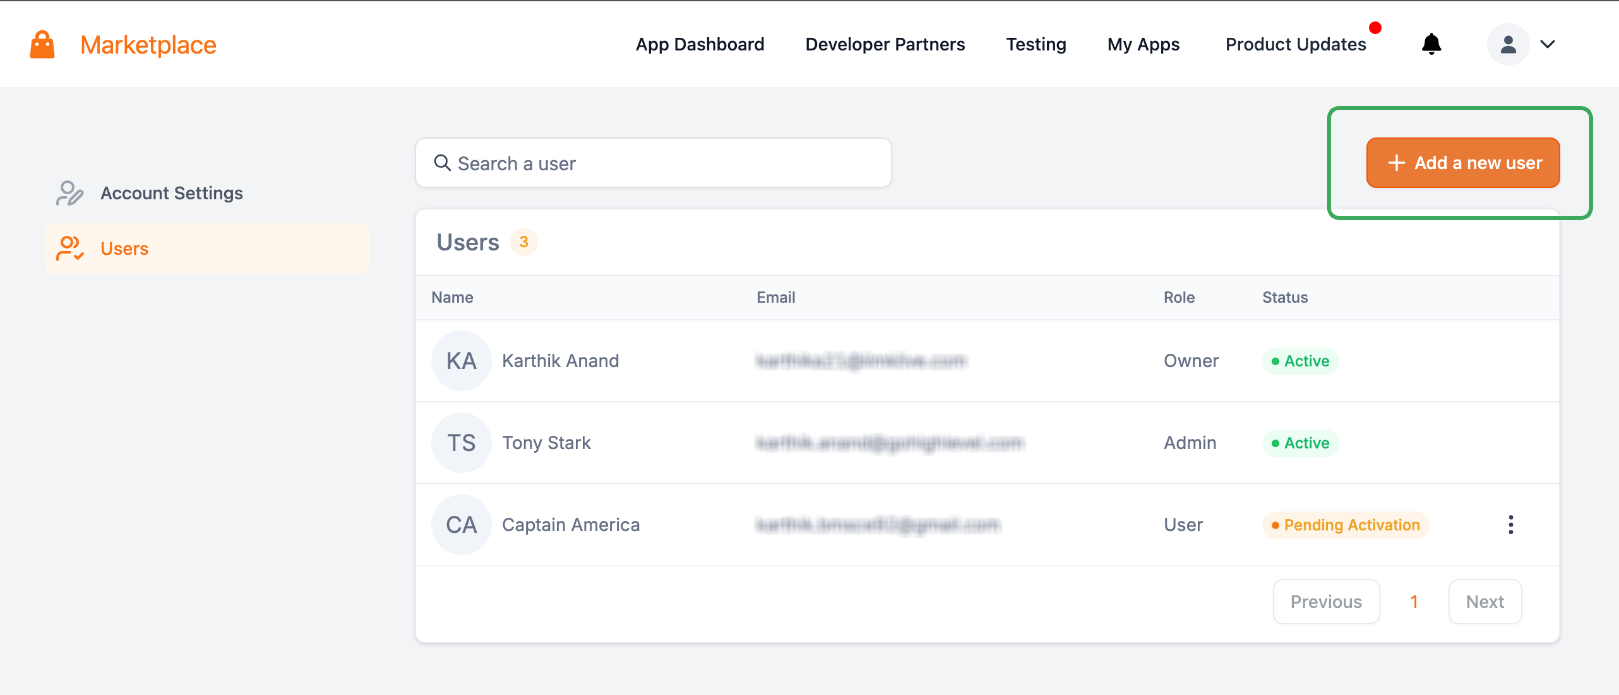Select Users in the sidebar
The image size is (1619, 695).
point(207,249)
